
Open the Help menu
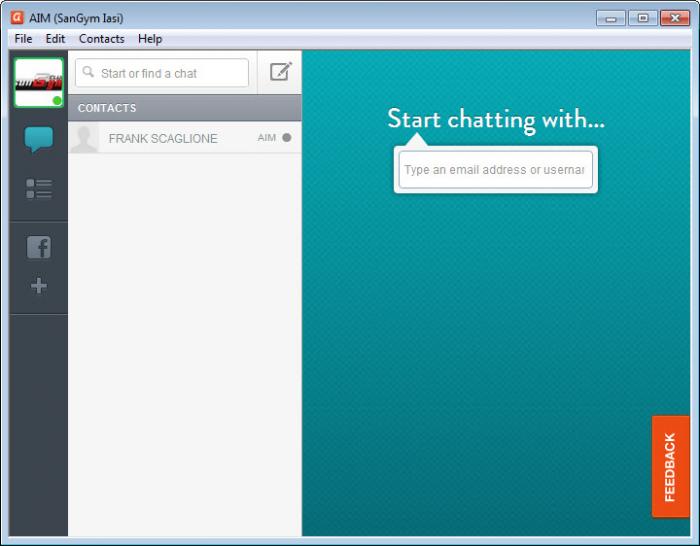point(150,39)
